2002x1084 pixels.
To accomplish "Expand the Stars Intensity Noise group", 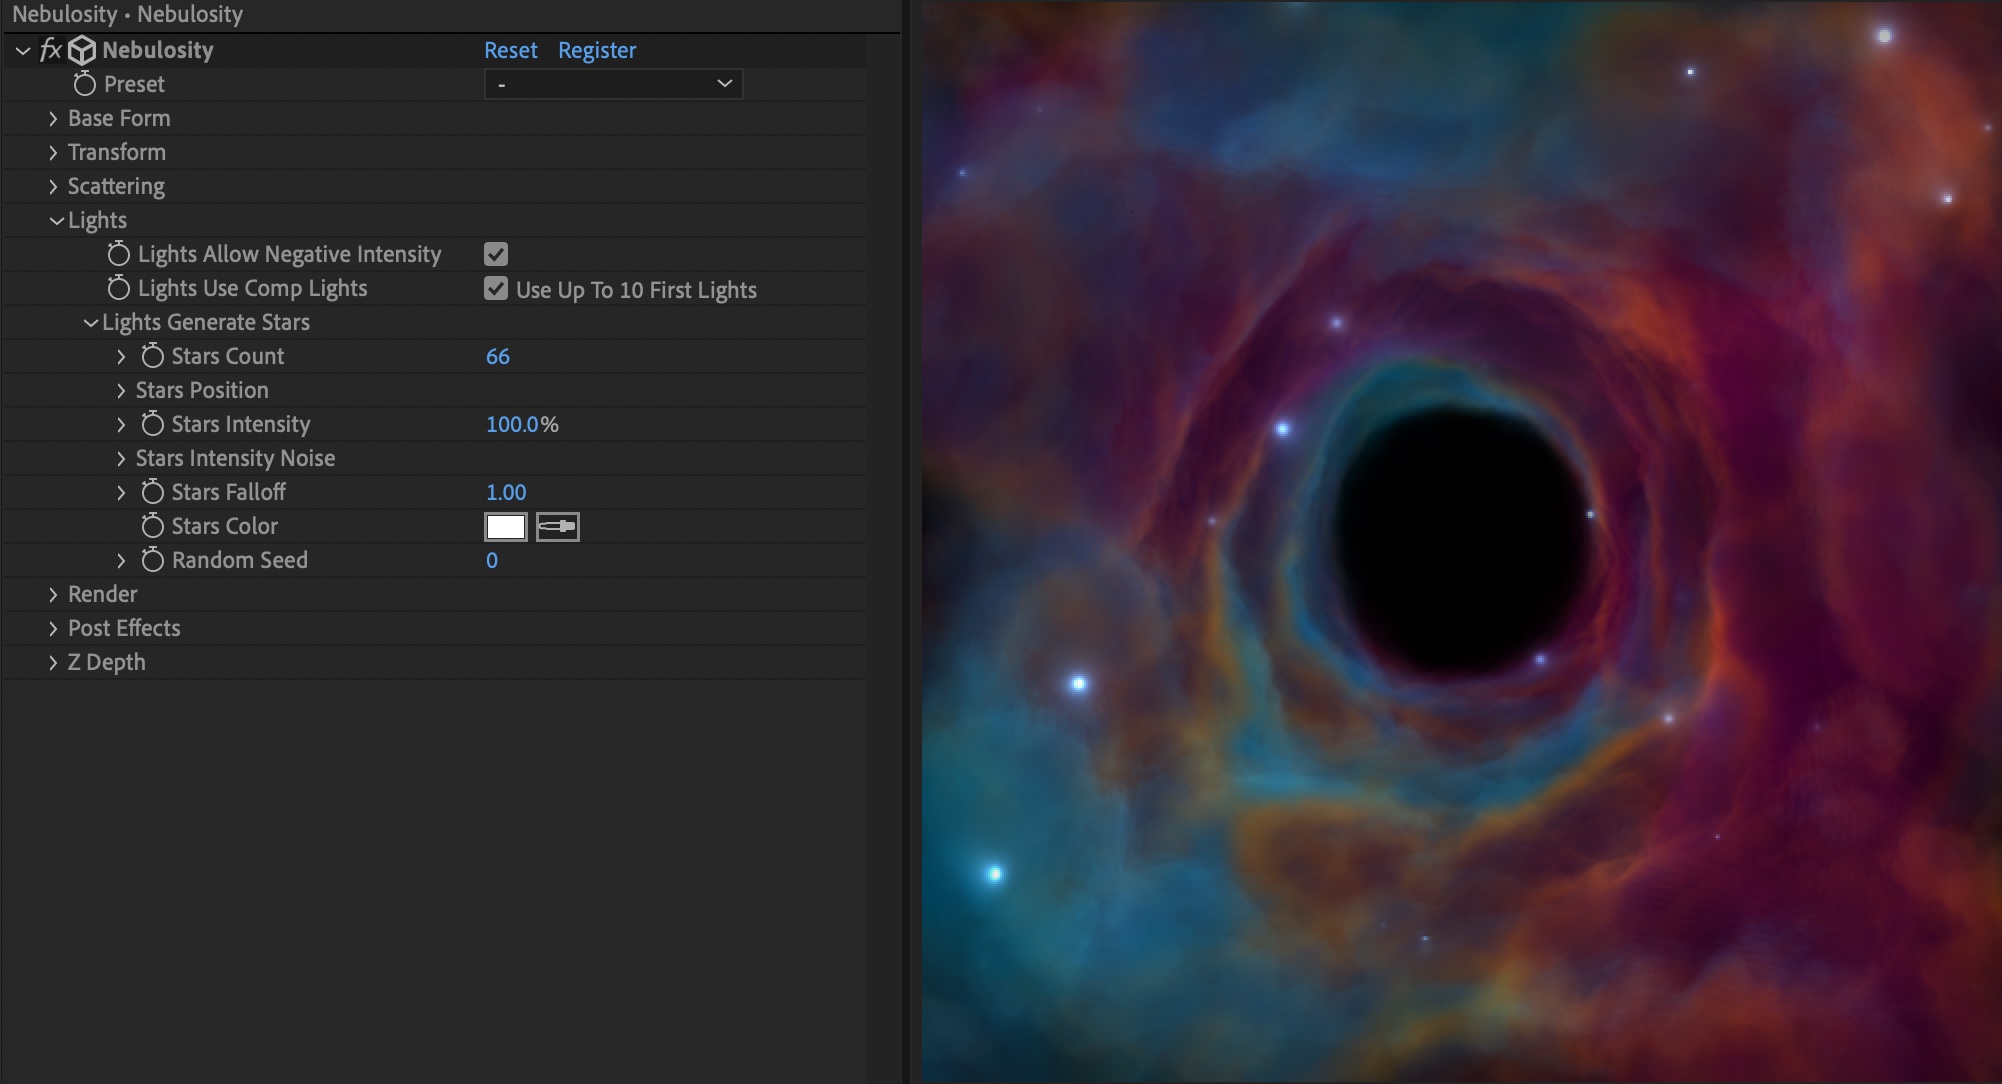I will click(x=121, y=458).
